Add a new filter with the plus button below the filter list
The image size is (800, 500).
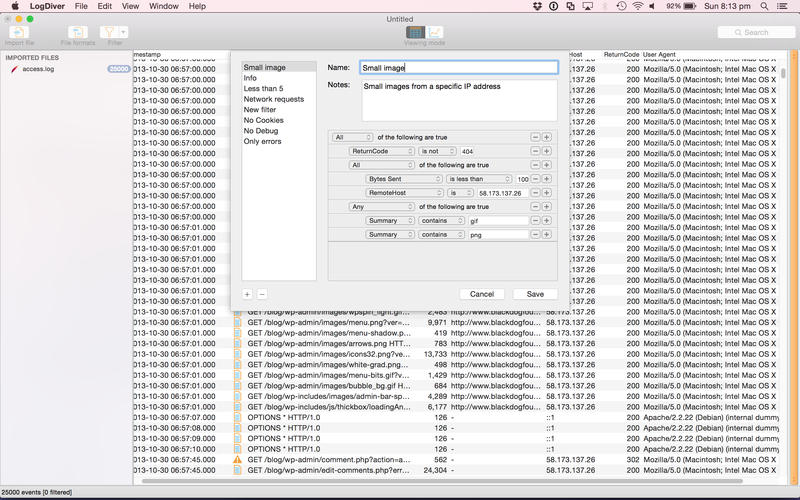(x=247, y=294)
